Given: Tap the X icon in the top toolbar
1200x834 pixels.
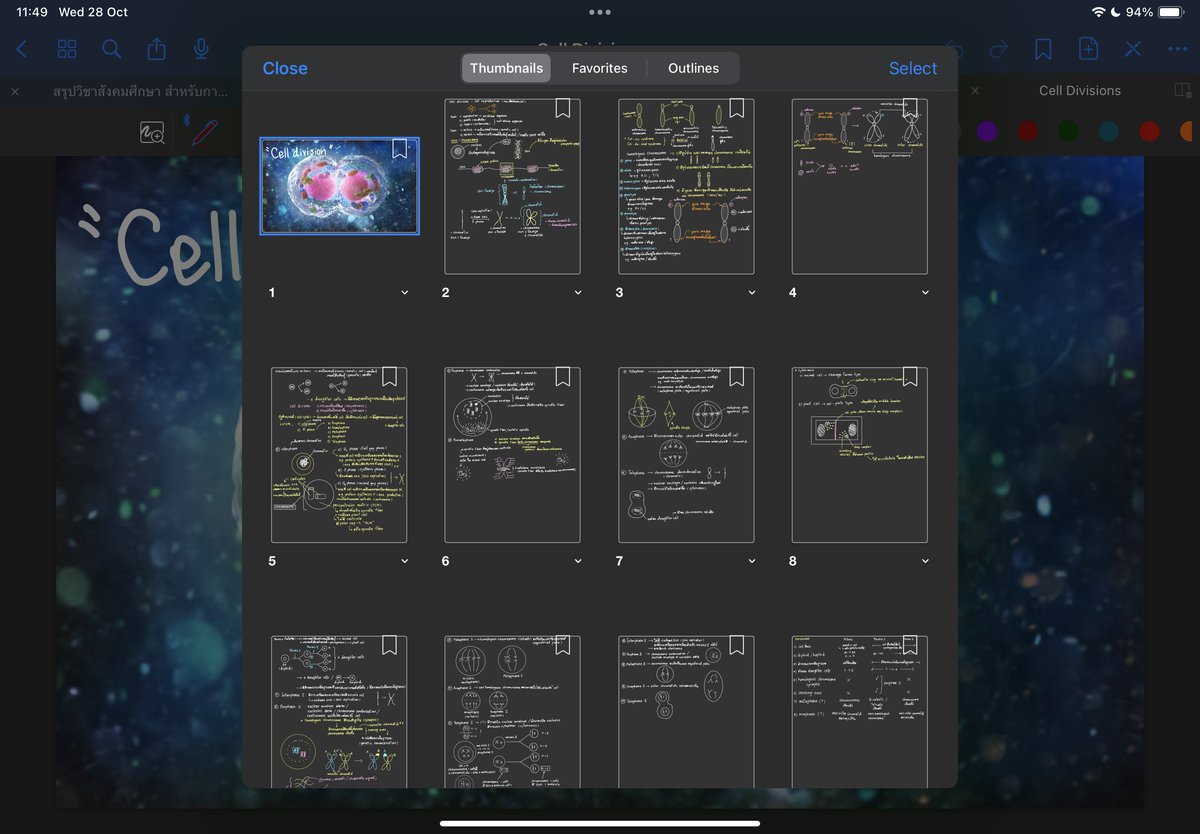Looking at the screenshot, I should pyautogui.click(x=1133, y=49).
